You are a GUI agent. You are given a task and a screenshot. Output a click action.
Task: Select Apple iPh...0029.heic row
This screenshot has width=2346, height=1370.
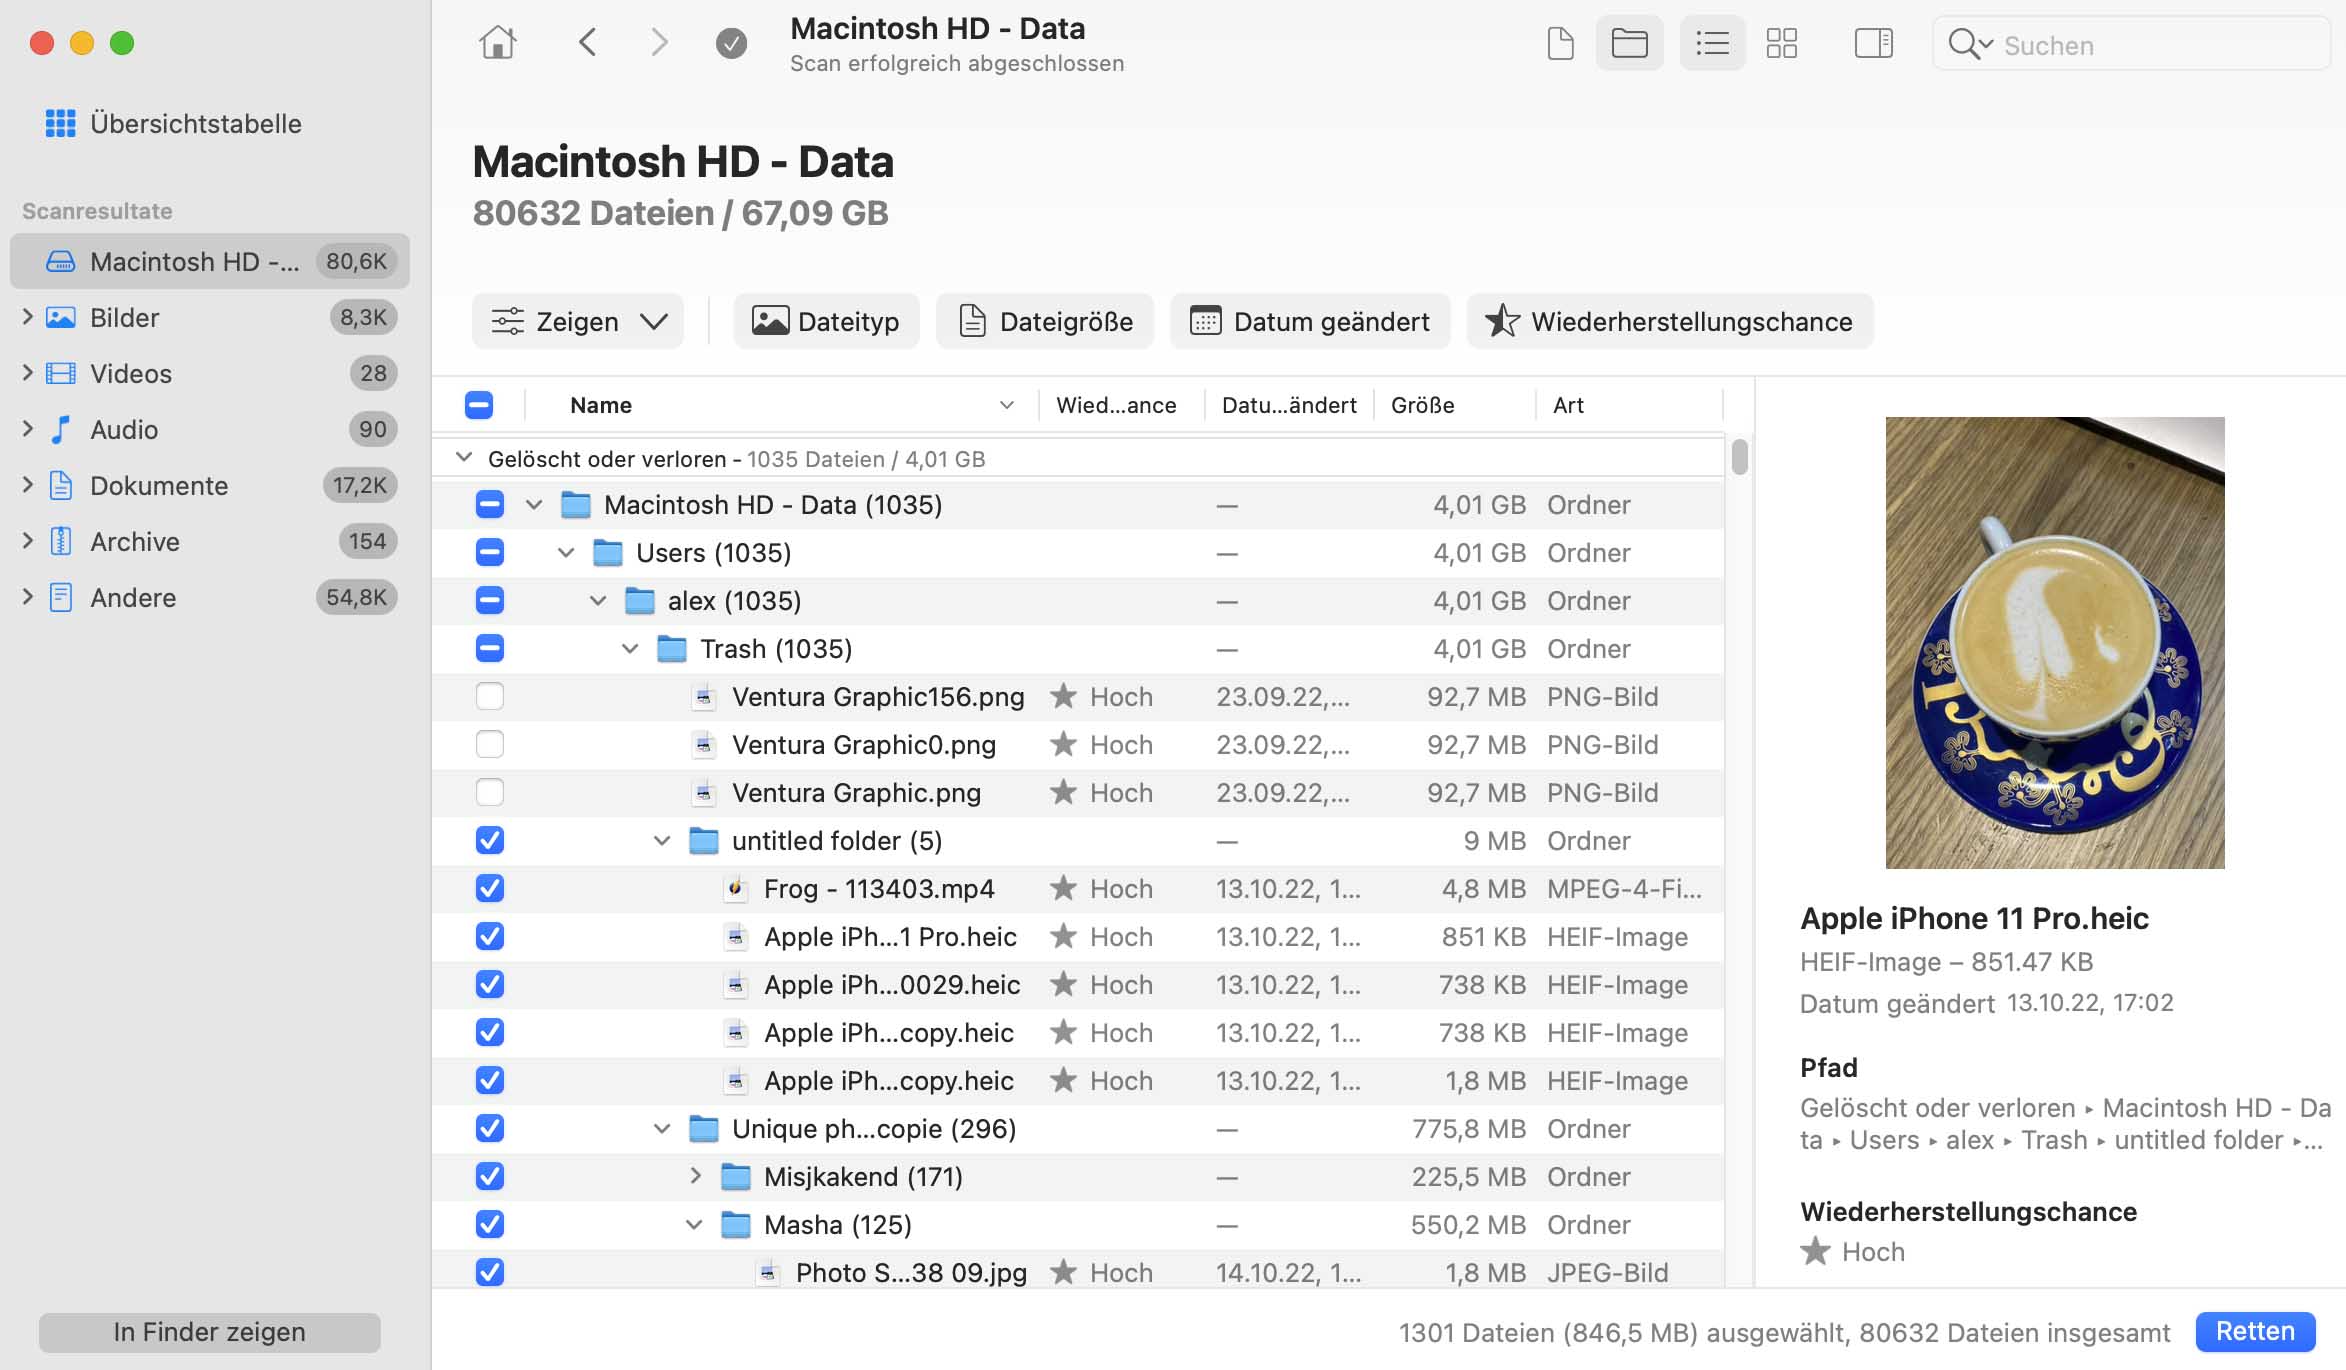pyautogui.click(x=1078, y=984)
